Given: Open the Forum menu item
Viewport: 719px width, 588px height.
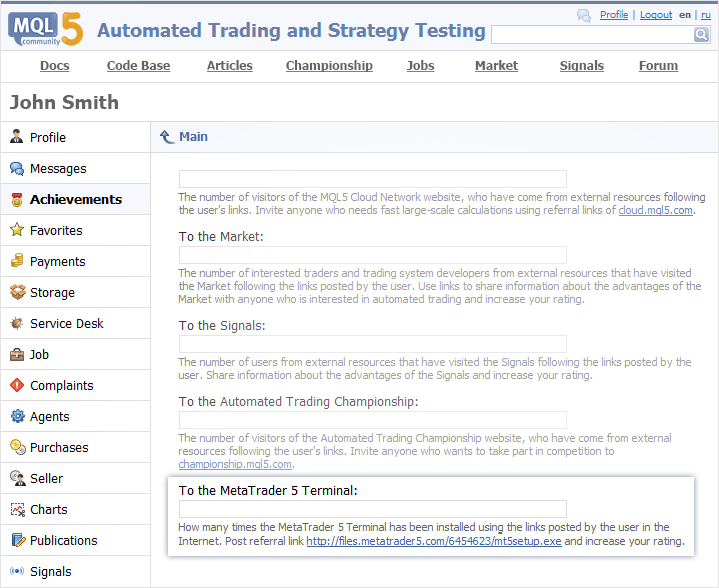Looking at the screenshot, I should (658, 66).
